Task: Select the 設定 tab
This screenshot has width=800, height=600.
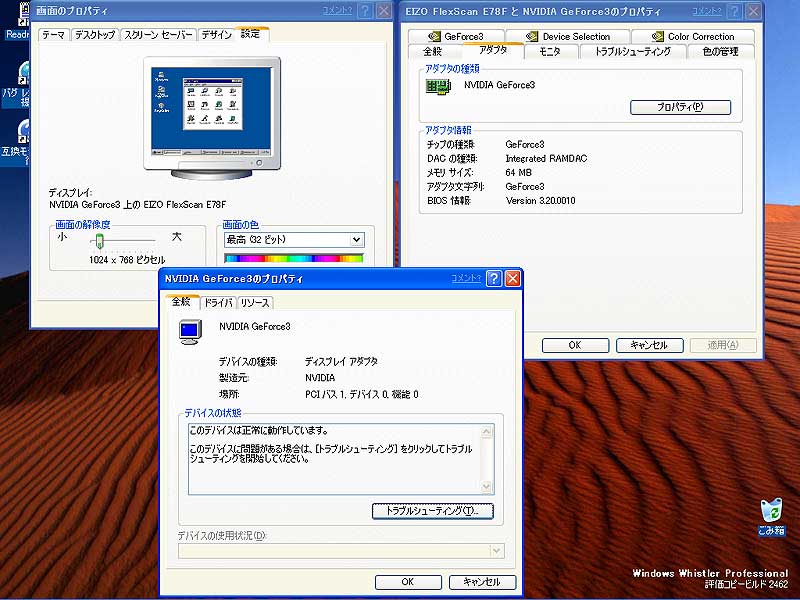Action: pos(251,34)
